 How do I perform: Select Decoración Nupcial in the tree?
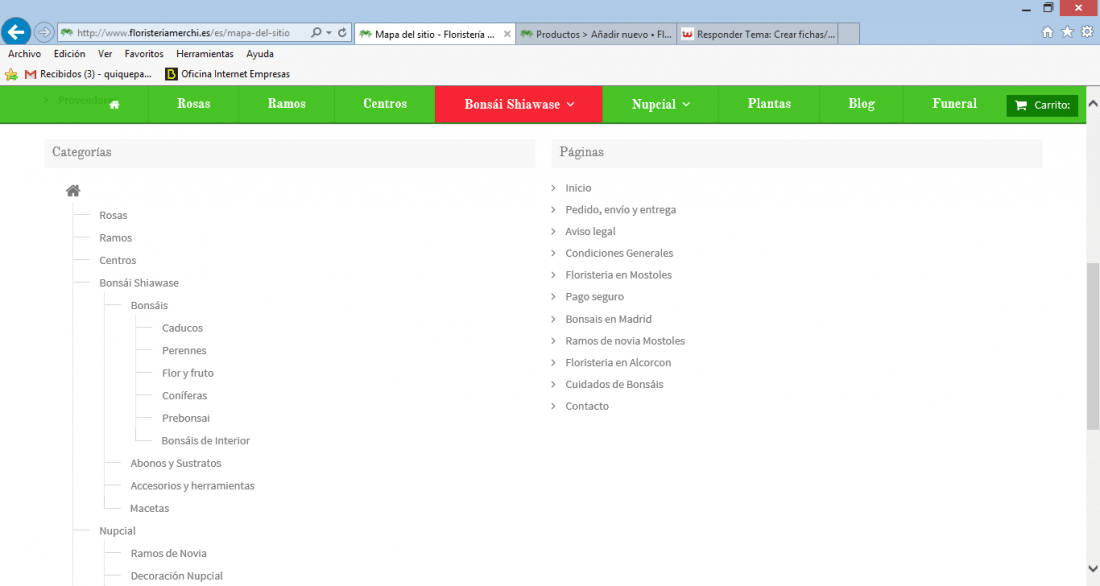[x=177, y=575]
